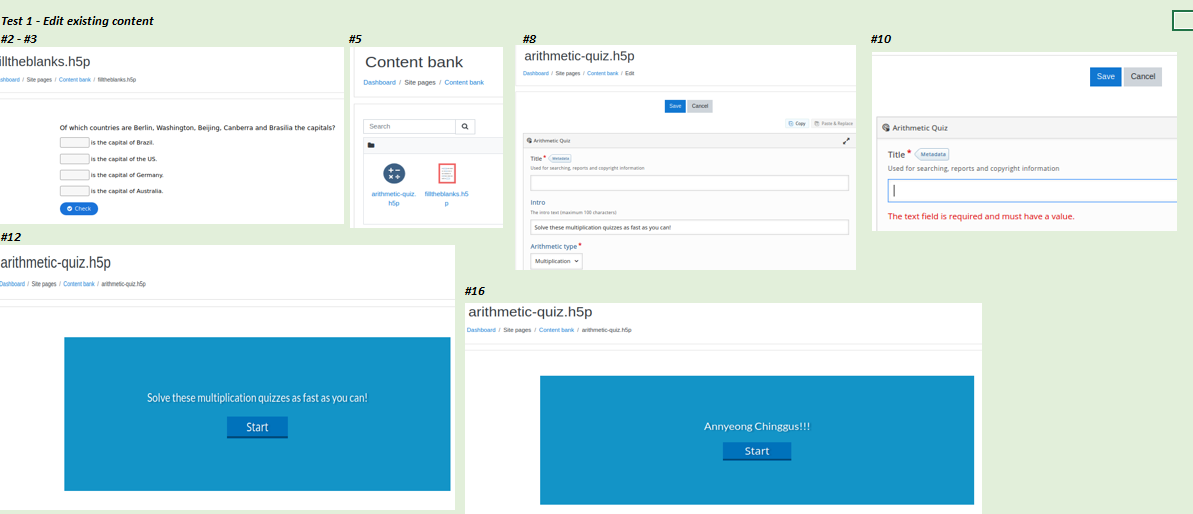Click 'filltheblanks.h5p' breadcrumb text in step #2
The image size is (1193, 514).
pyautogui.click(x=116, y=79)
